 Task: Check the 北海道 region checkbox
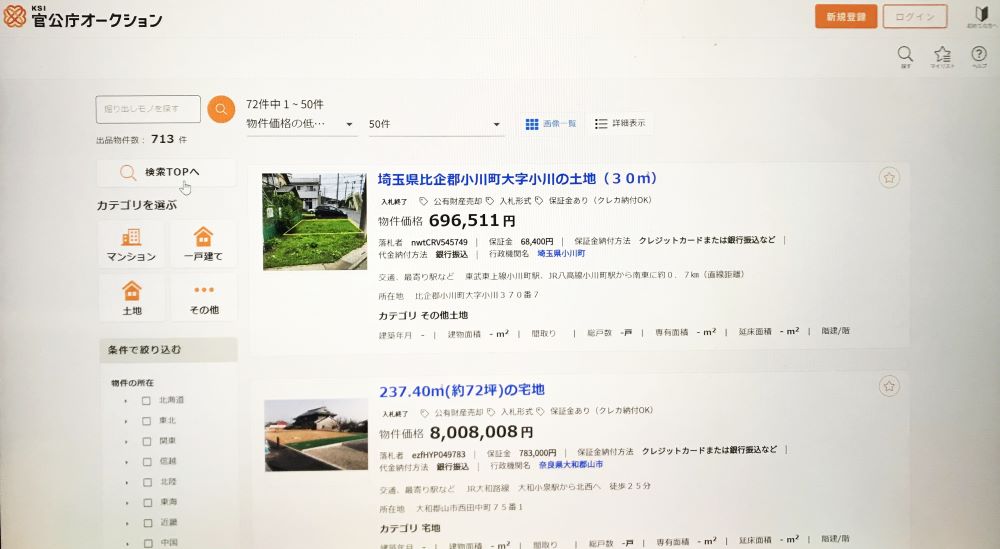point(147,400)
